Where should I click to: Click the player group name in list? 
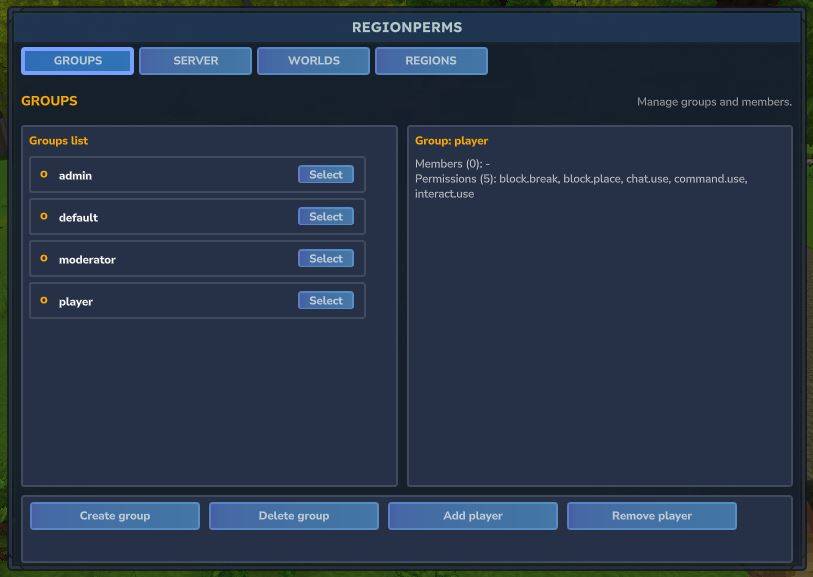point(76,302)
